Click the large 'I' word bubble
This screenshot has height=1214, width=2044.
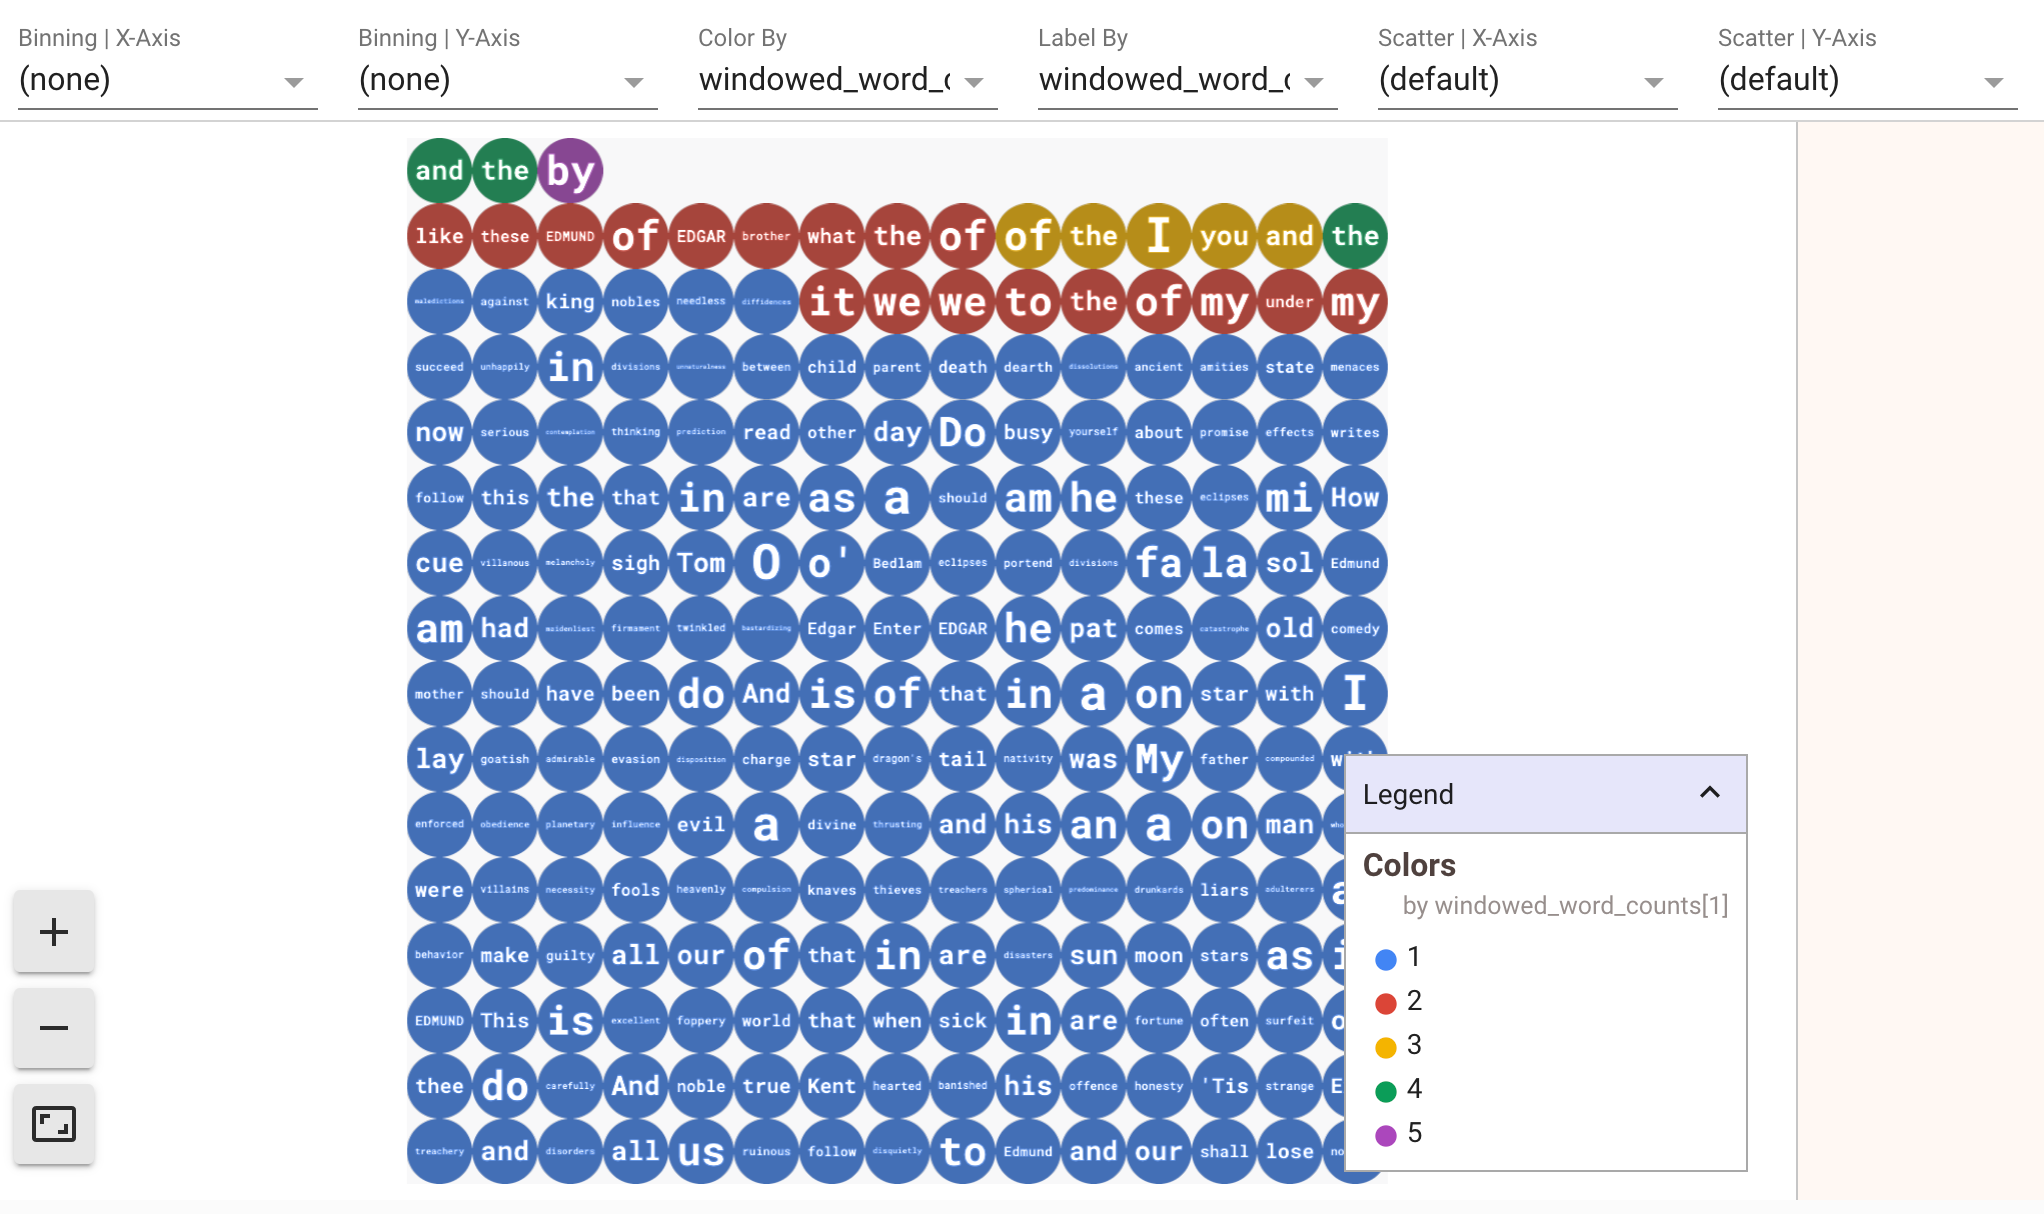(1156, 234)
